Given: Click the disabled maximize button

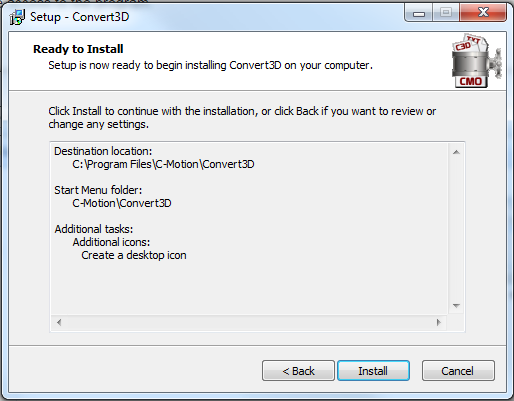Looking at the screenshot, I should pos(446,13).
